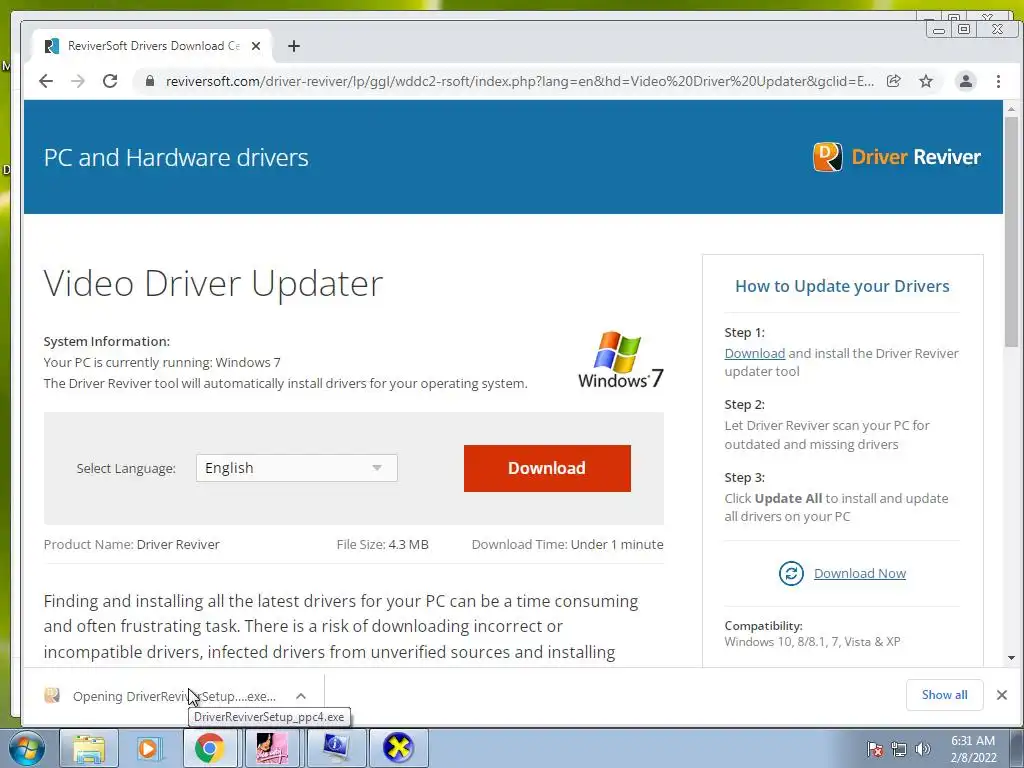
Task: Open Chrome's three-dot menu
Action: coord(998,81)
